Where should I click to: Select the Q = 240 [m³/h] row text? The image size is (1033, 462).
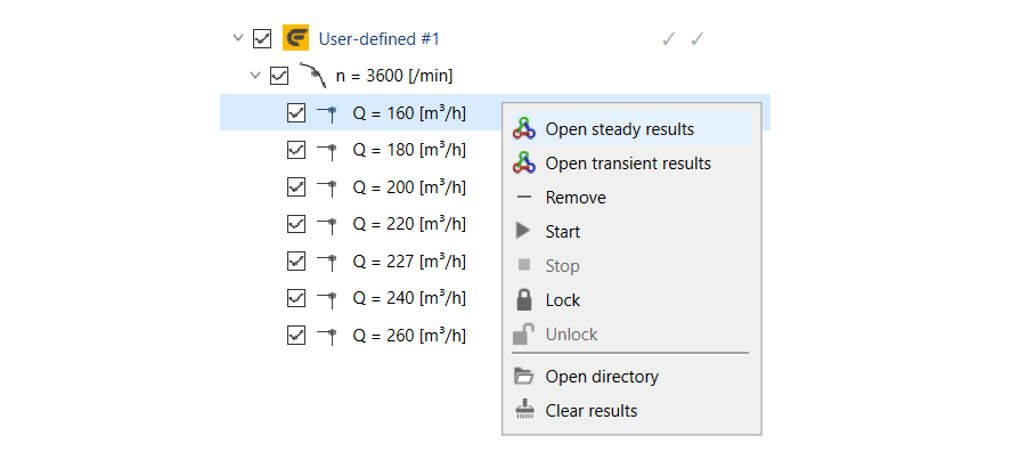[x=409, y=299]
